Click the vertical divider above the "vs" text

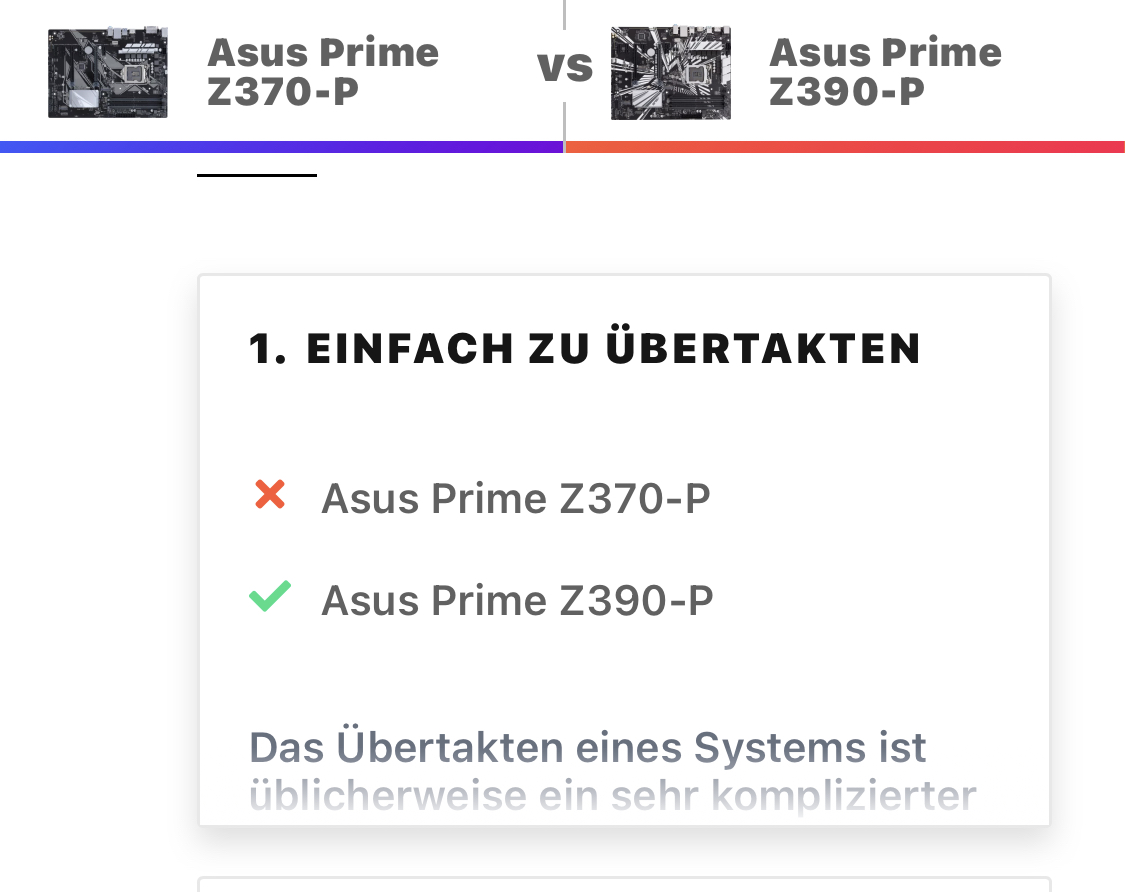coord(565,15)
